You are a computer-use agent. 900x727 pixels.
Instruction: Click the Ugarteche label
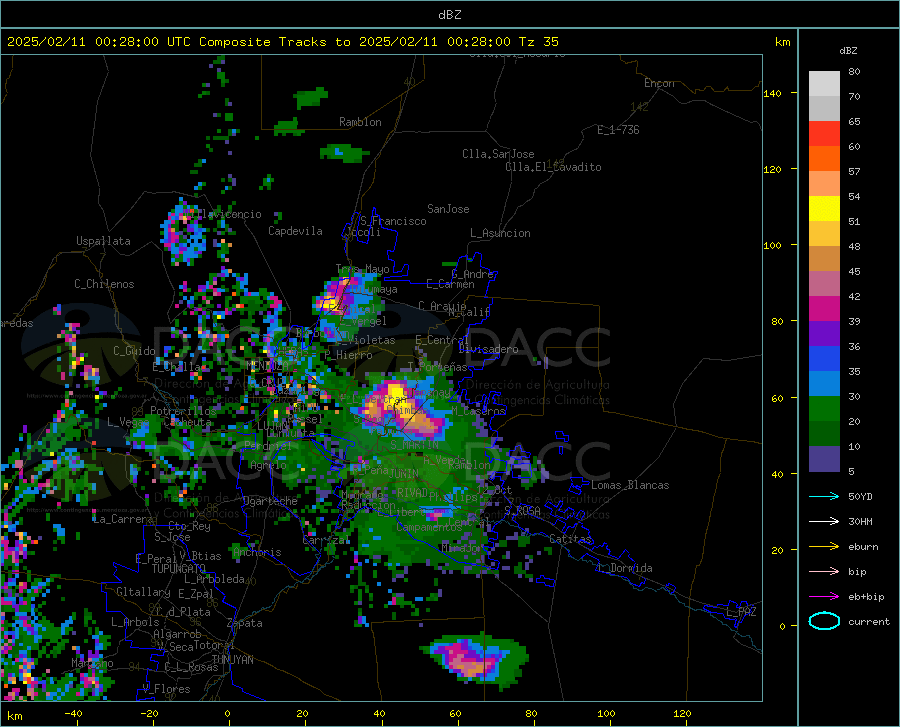270,501
